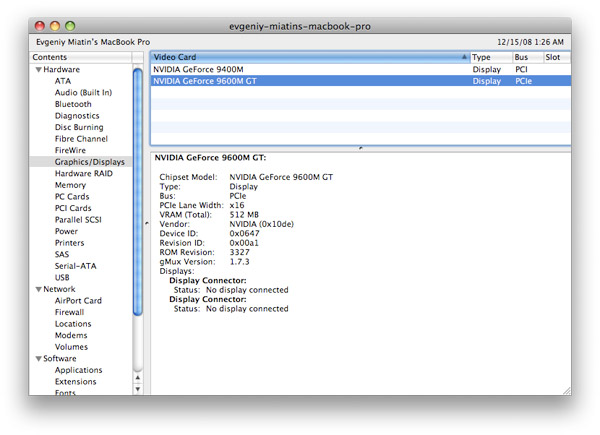600x435 pixels.
Task: Collapse the Network category triangle
Action: (38, 289)
